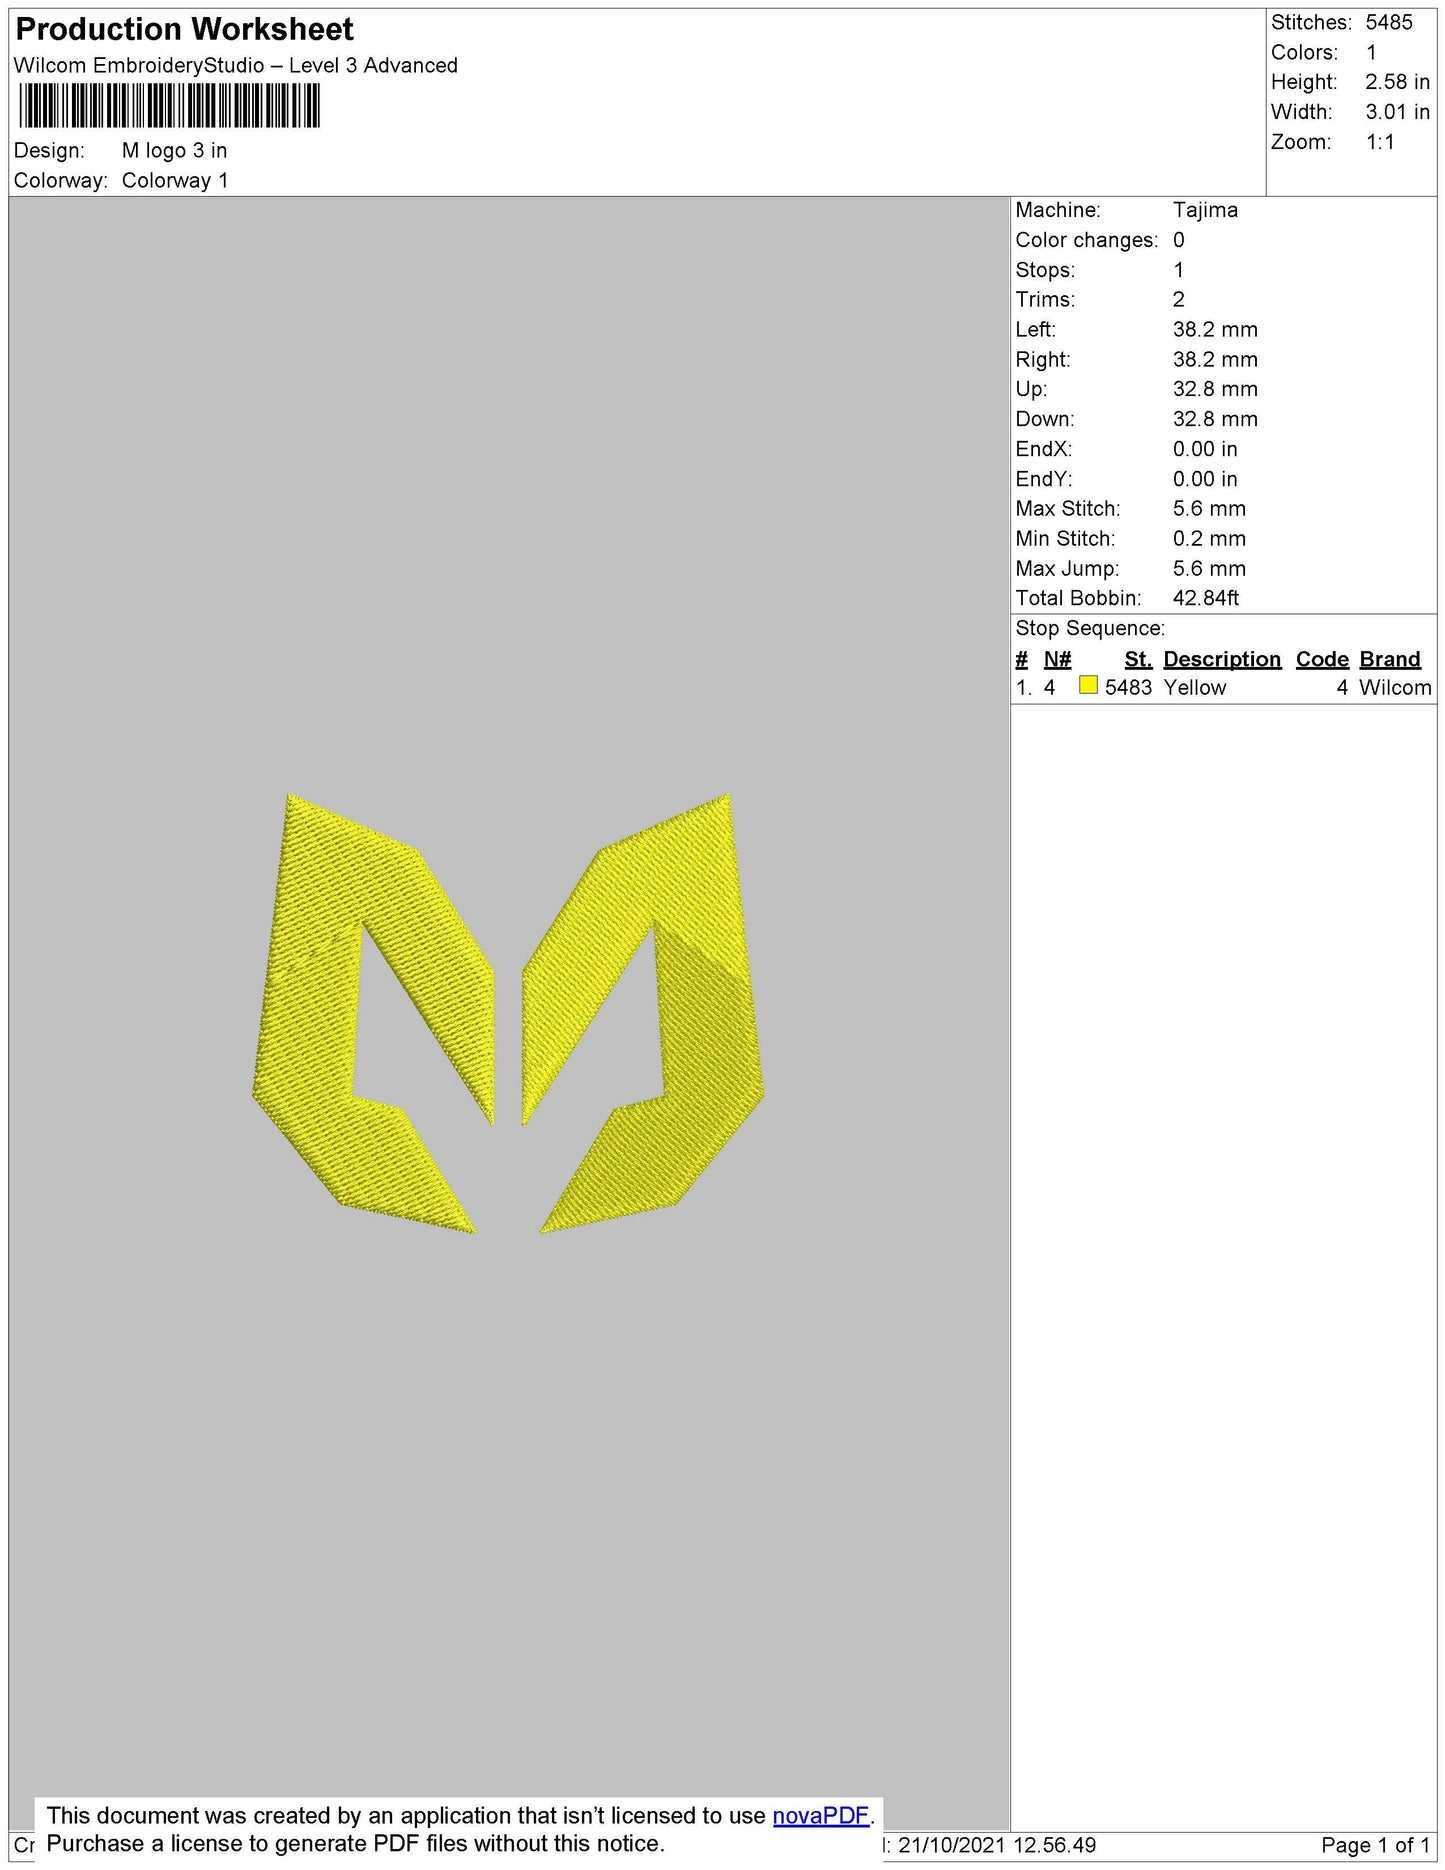Click the 'Code' column header

1322,659
